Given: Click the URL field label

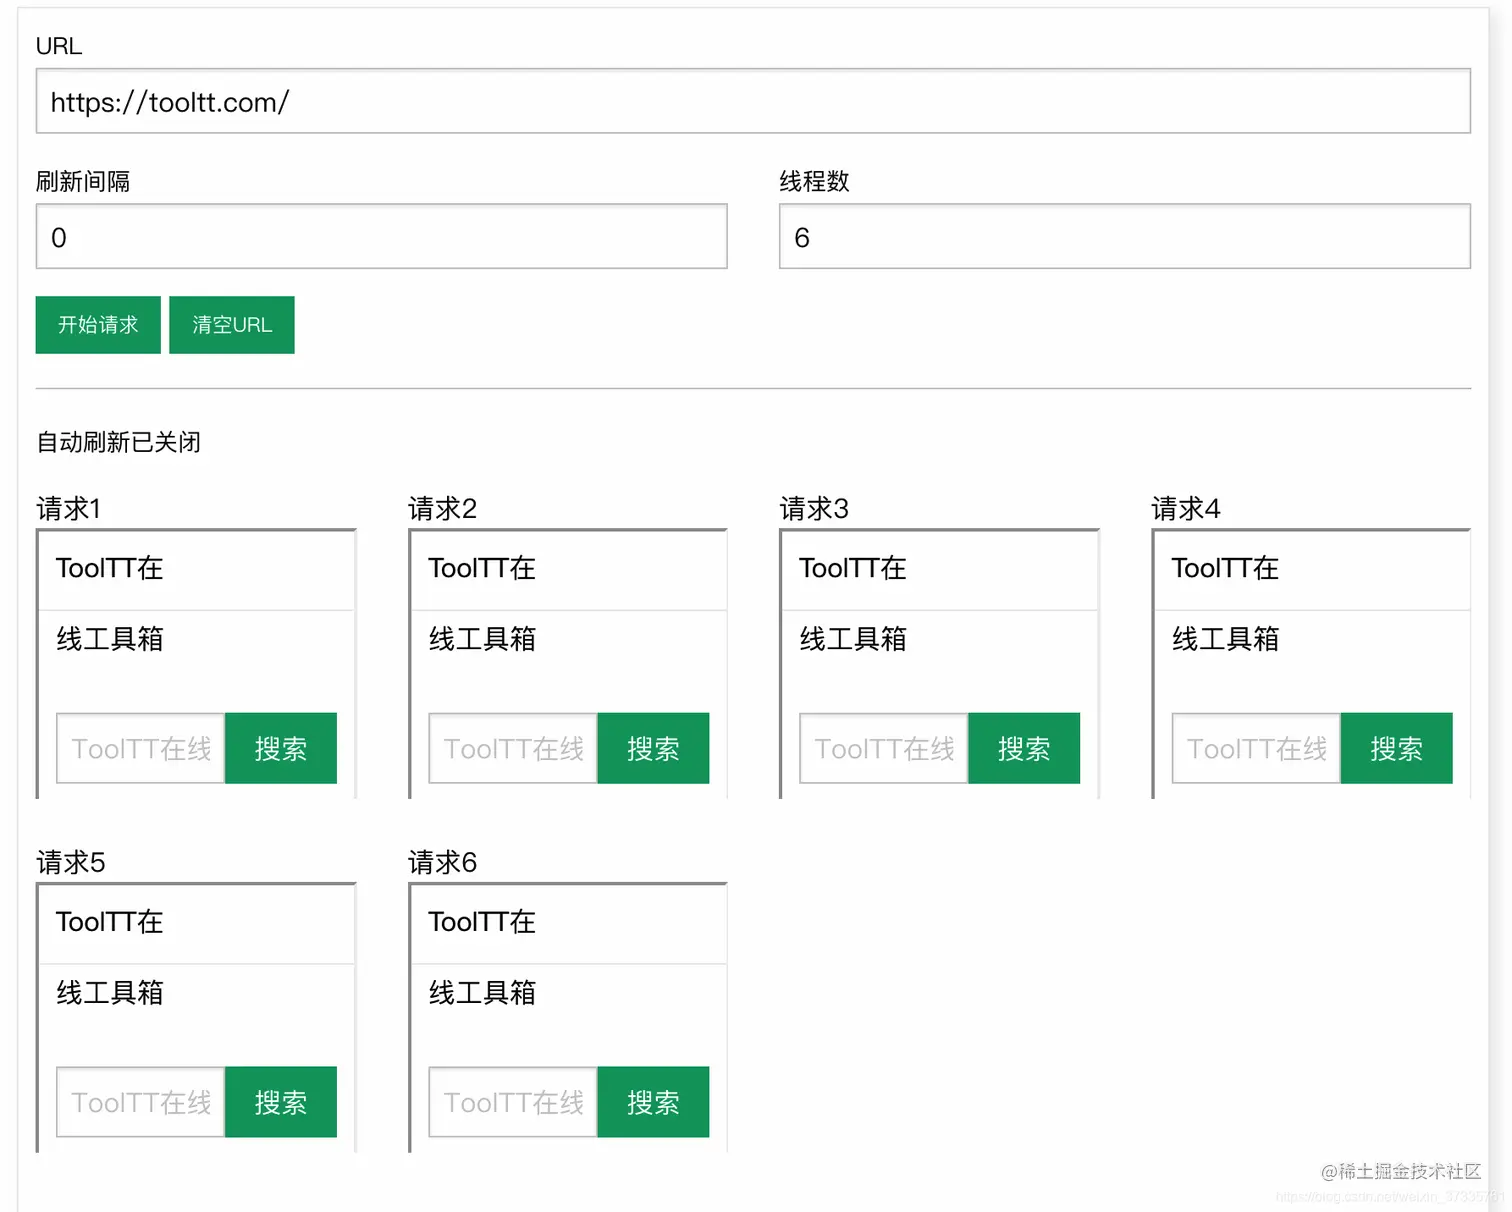Looking at the screenshot, I should point(59,46).
